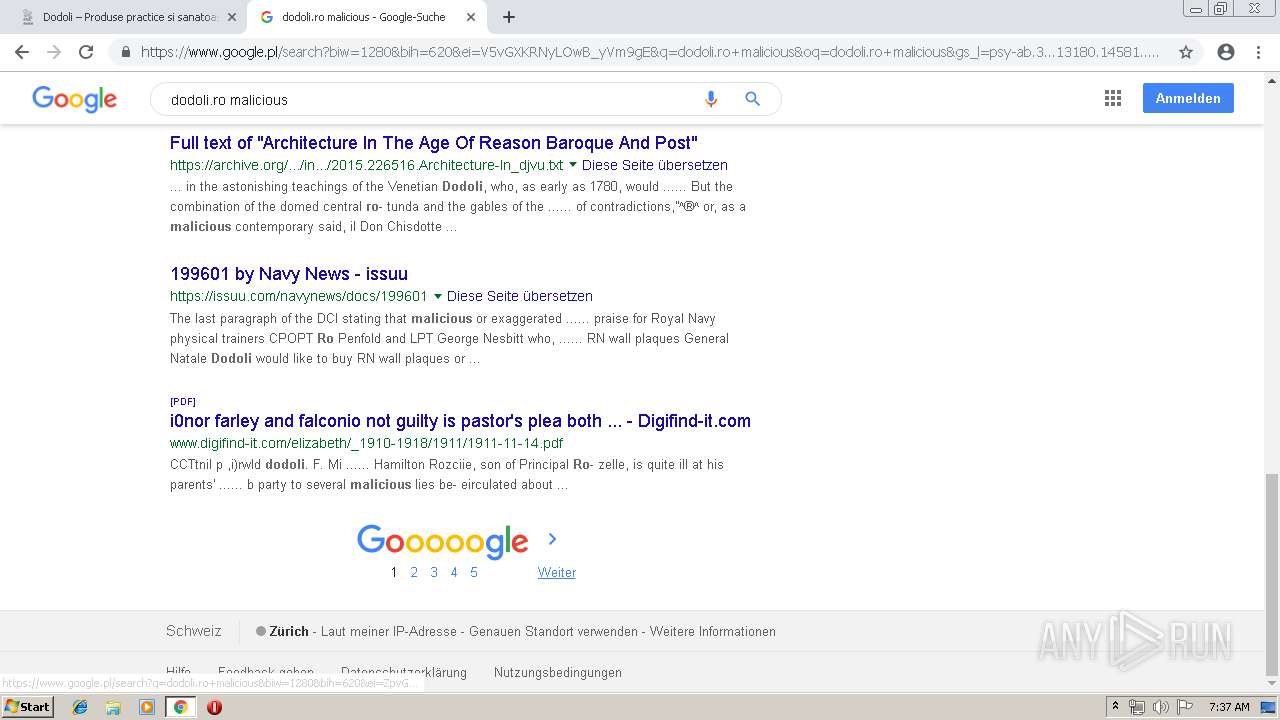Click the red stop-sign taskbar icon
Screen dimensions: 1280x720
click(214, 707)
